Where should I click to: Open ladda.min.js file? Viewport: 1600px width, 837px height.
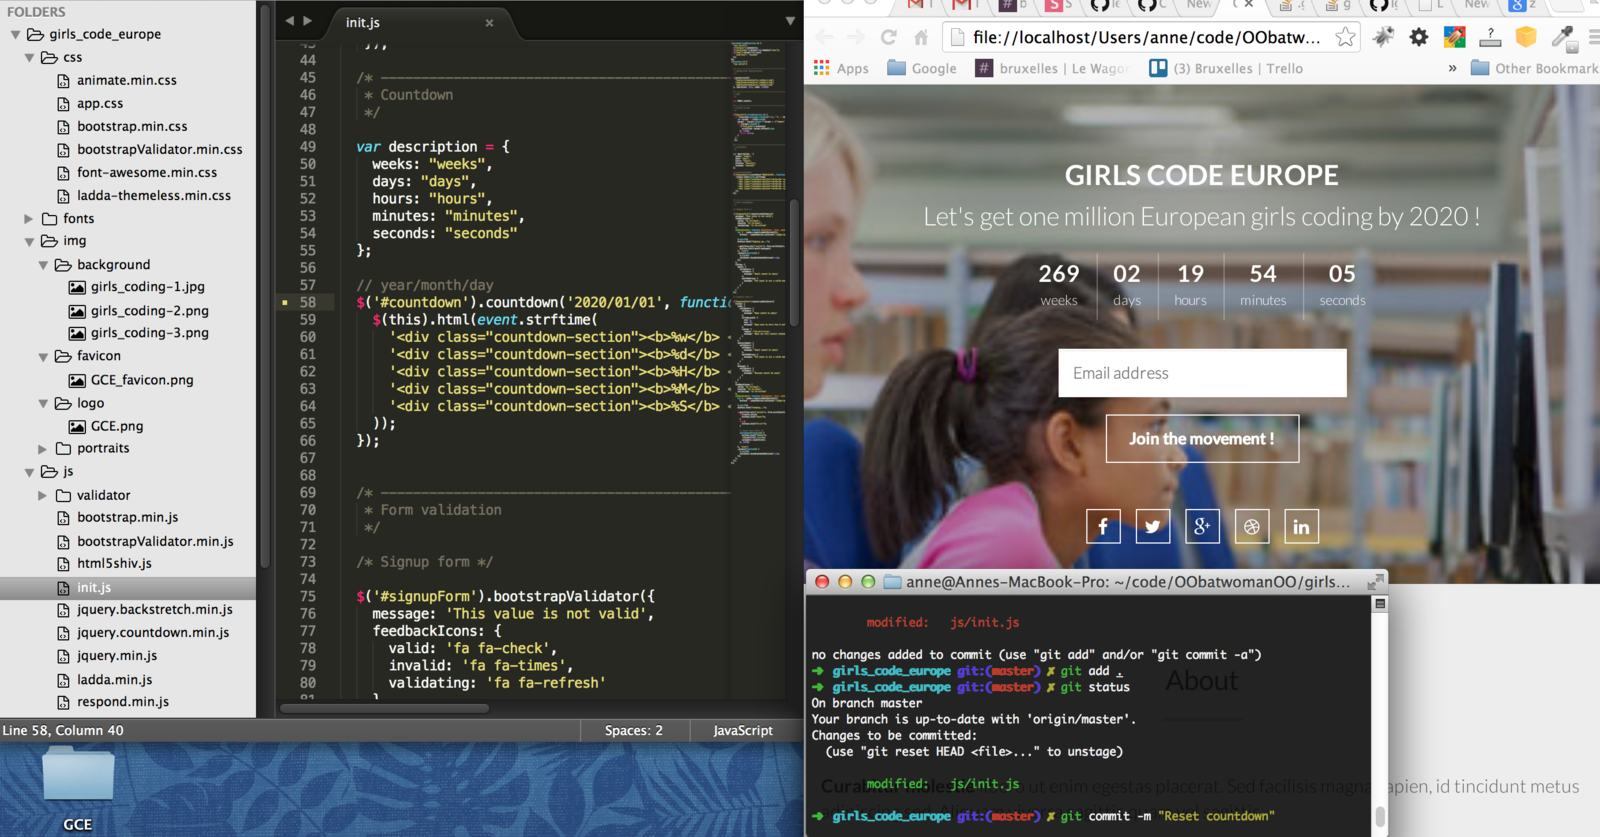[115, 680]
